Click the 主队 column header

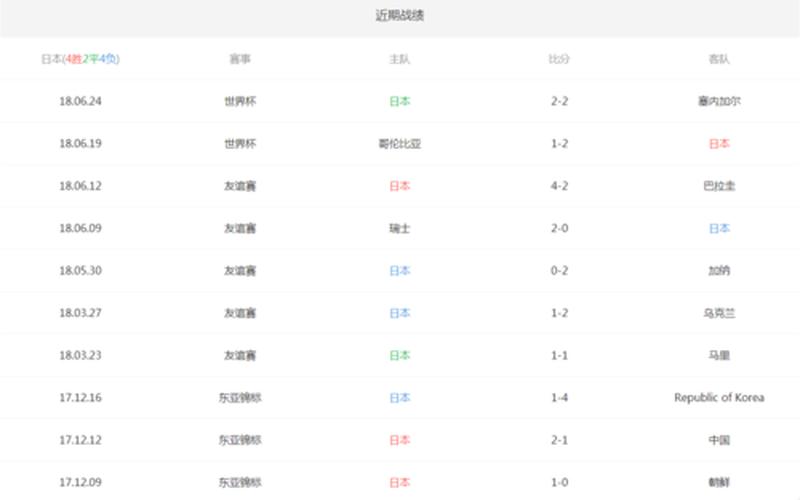click(x=399, y=59)
